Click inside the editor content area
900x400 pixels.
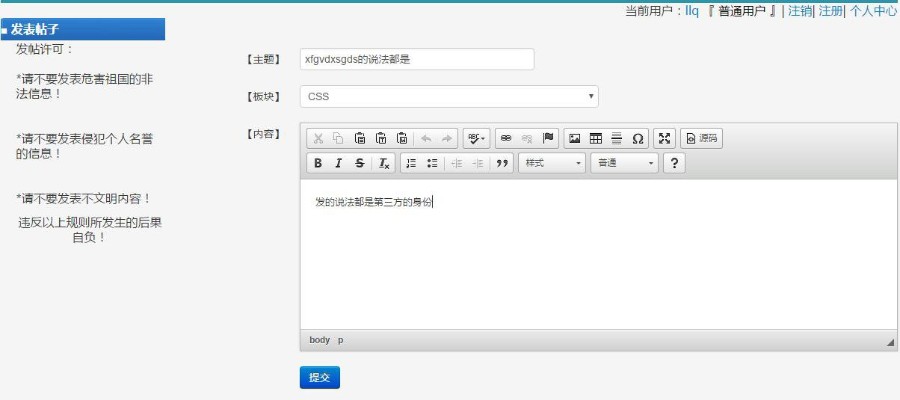(x=598, y=254)
